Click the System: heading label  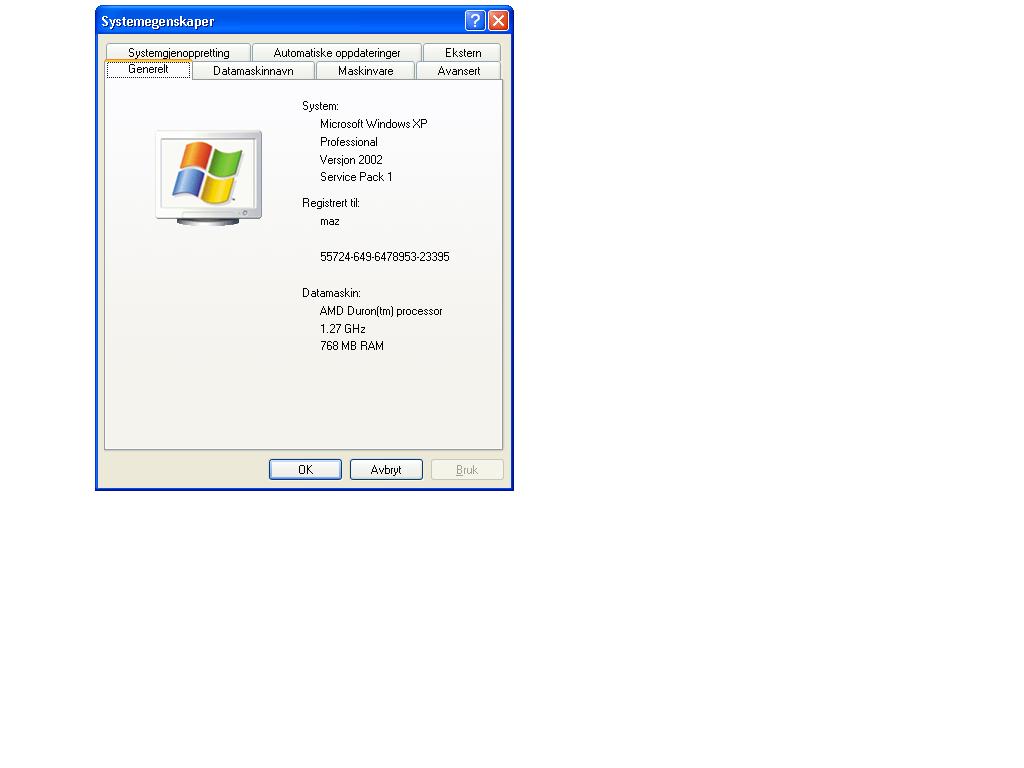pyautogui.click(x=320, y=106)
